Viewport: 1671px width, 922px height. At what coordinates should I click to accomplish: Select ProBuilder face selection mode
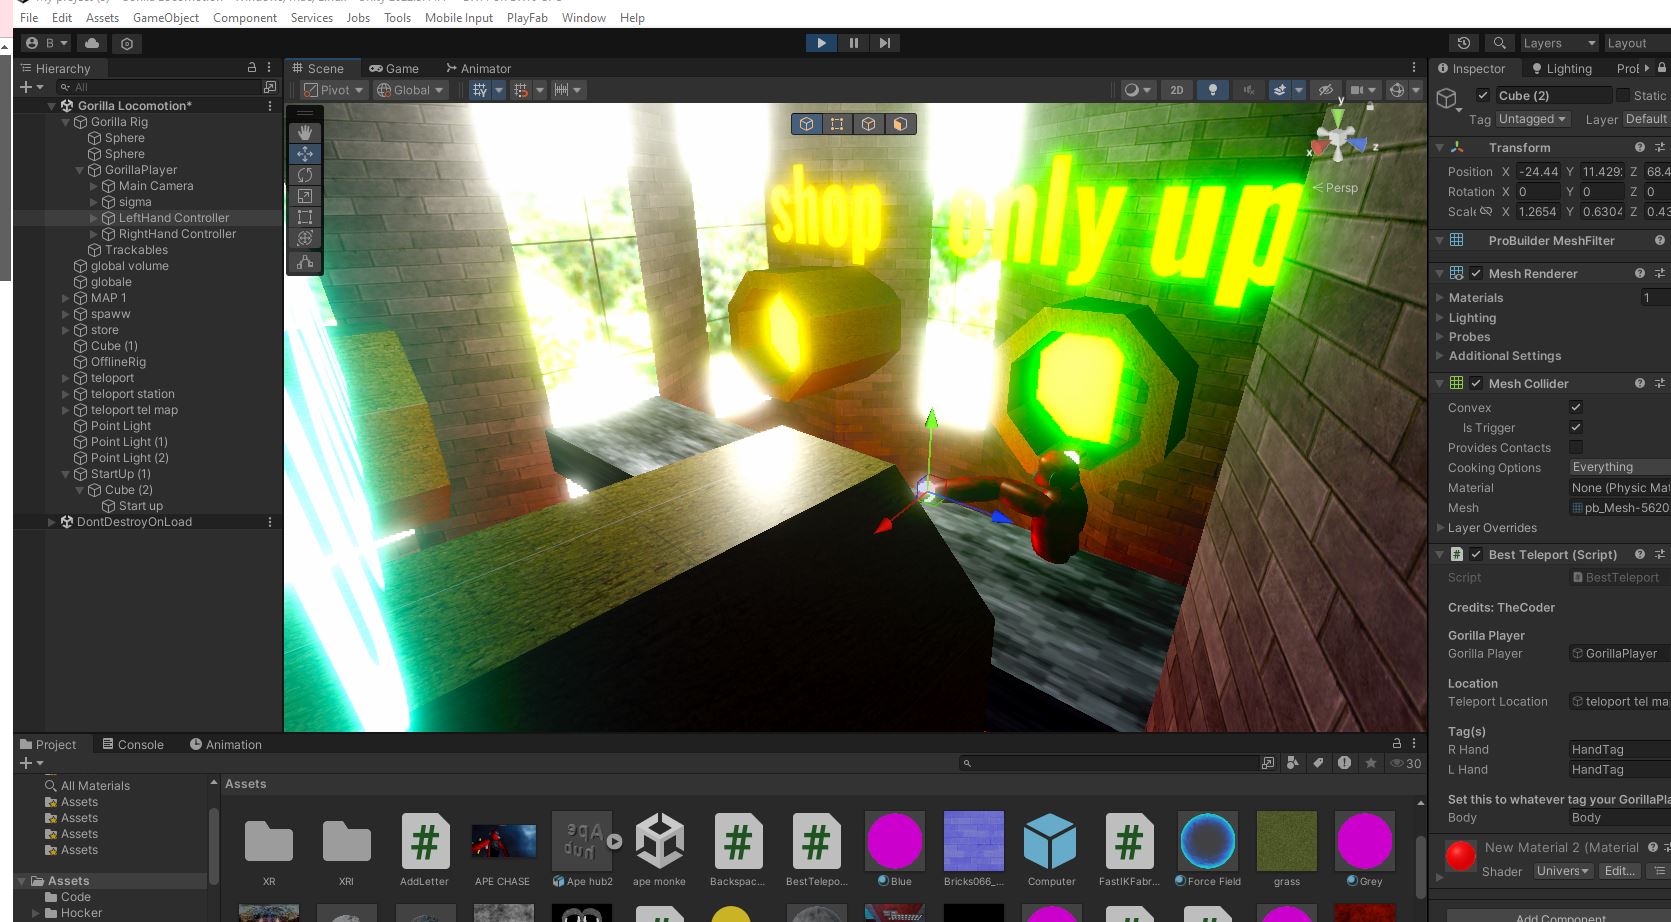point(900,124)
